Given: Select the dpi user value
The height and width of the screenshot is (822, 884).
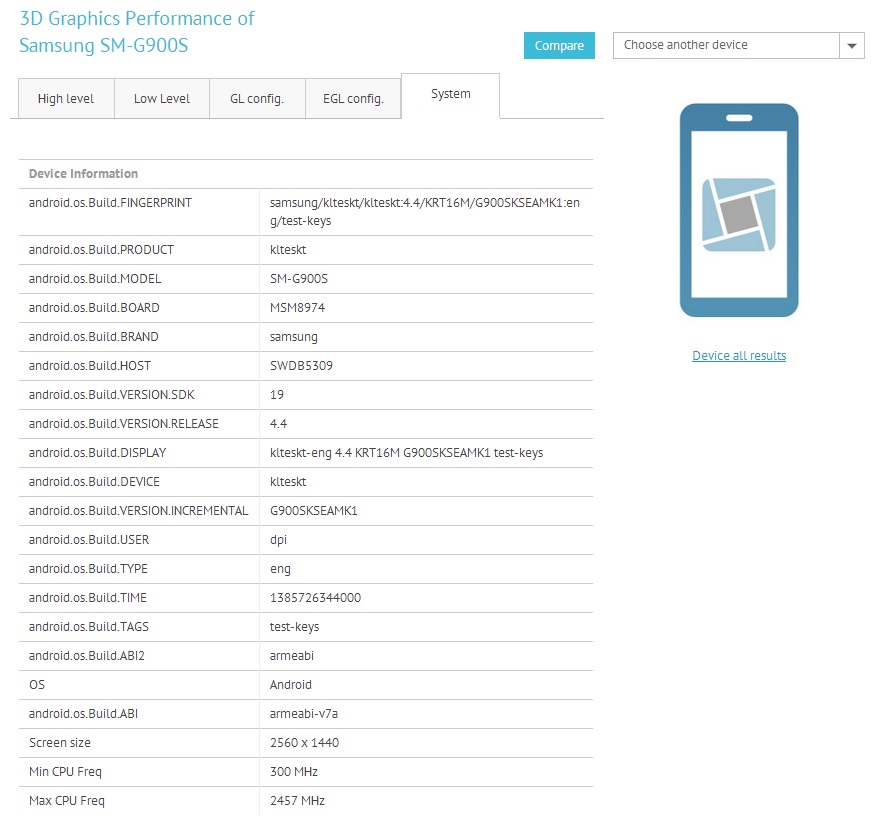Looking at the screenshot, I should click(x=279, y=540).
